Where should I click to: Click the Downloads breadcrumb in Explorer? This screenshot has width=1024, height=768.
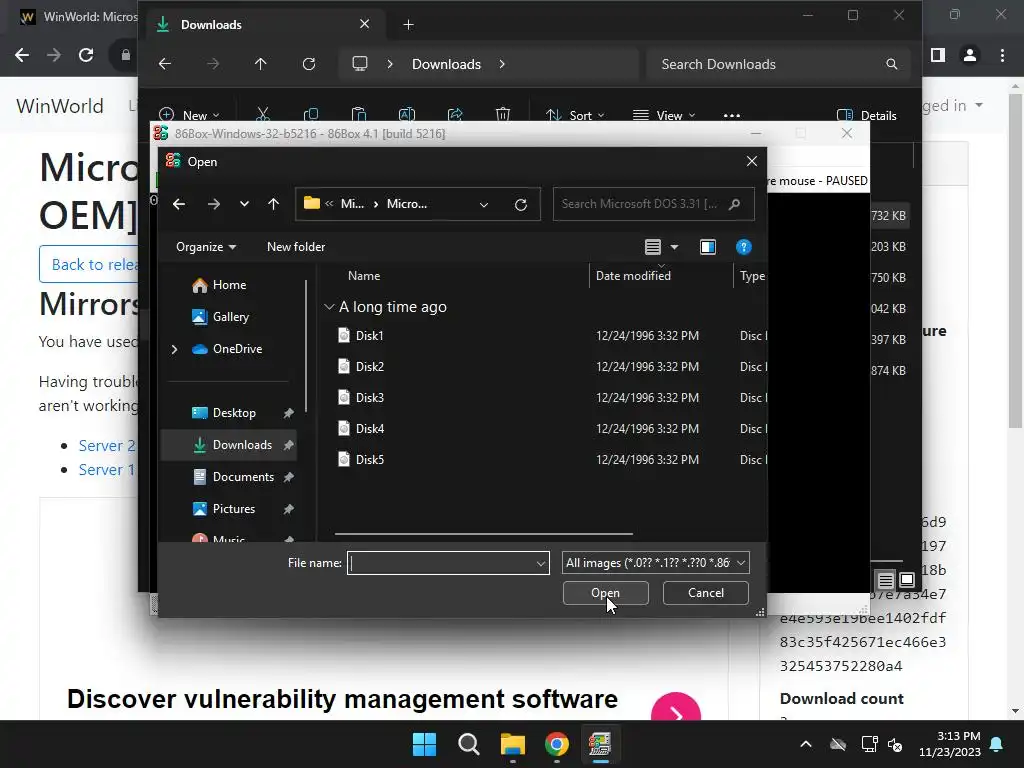[446, 64]
